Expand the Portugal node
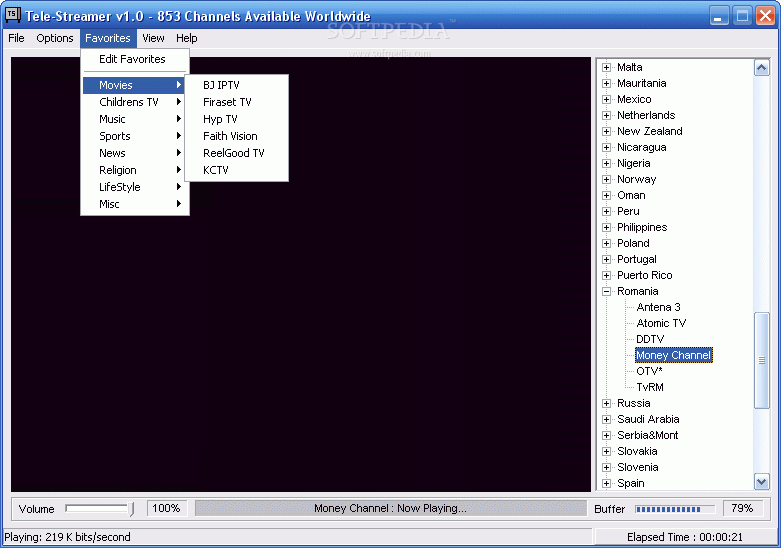 tap(606, 260)
